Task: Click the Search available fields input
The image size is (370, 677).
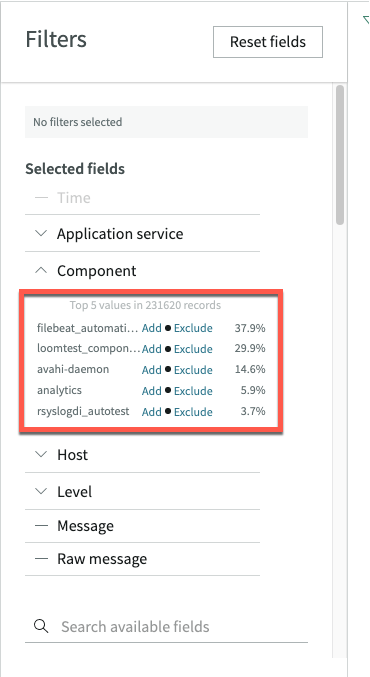Action: pyautogui.click(x=166, y=626)
